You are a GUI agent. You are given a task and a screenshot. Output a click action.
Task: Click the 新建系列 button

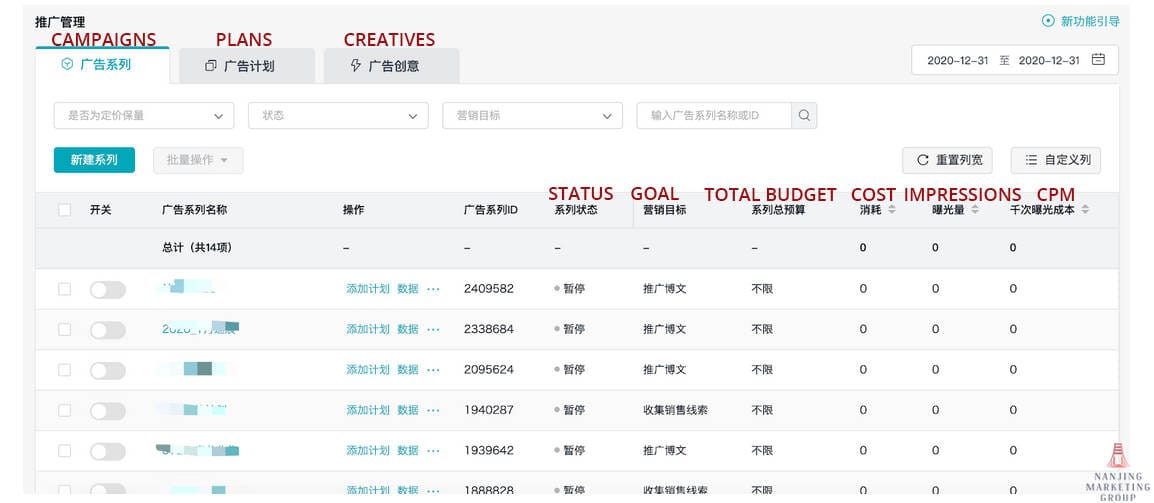94,160
